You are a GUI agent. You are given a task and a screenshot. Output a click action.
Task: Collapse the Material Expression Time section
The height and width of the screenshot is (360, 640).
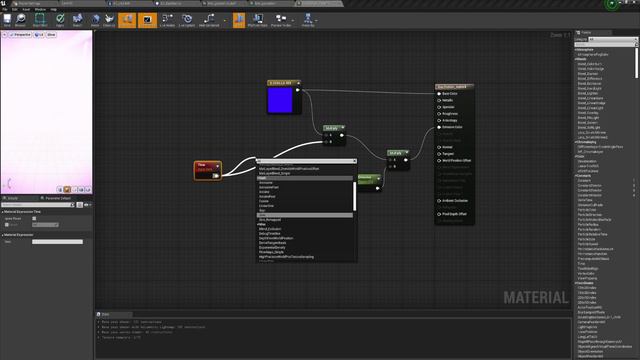(2, 212)
